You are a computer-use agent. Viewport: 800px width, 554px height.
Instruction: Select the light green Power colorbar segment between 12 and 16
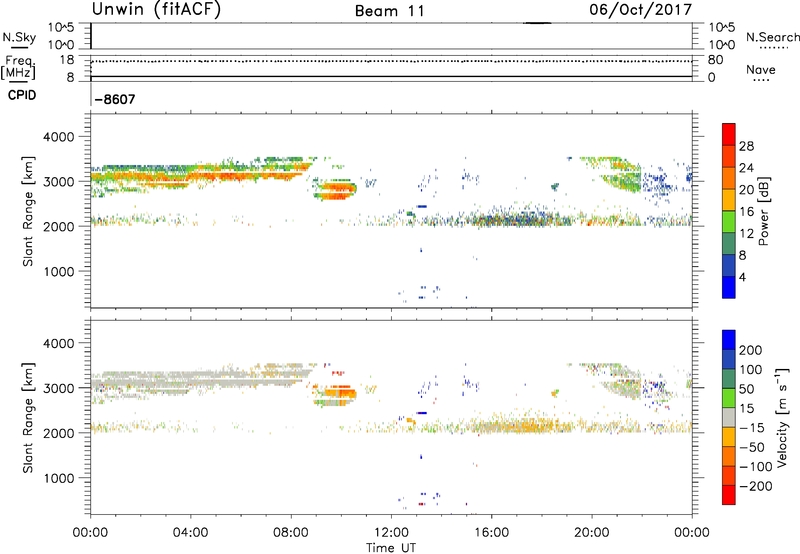click(x=729, y=222)
